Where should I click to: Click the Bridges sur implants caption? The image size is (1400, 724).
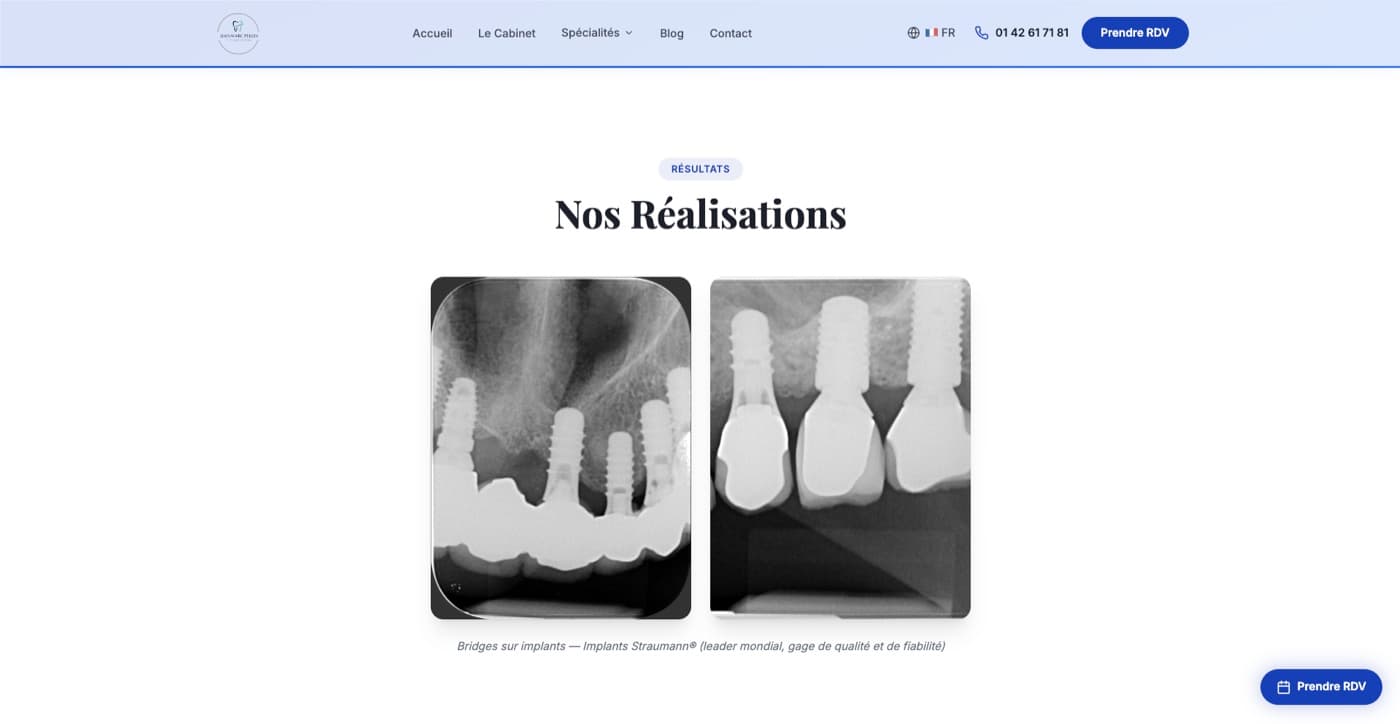700,646
